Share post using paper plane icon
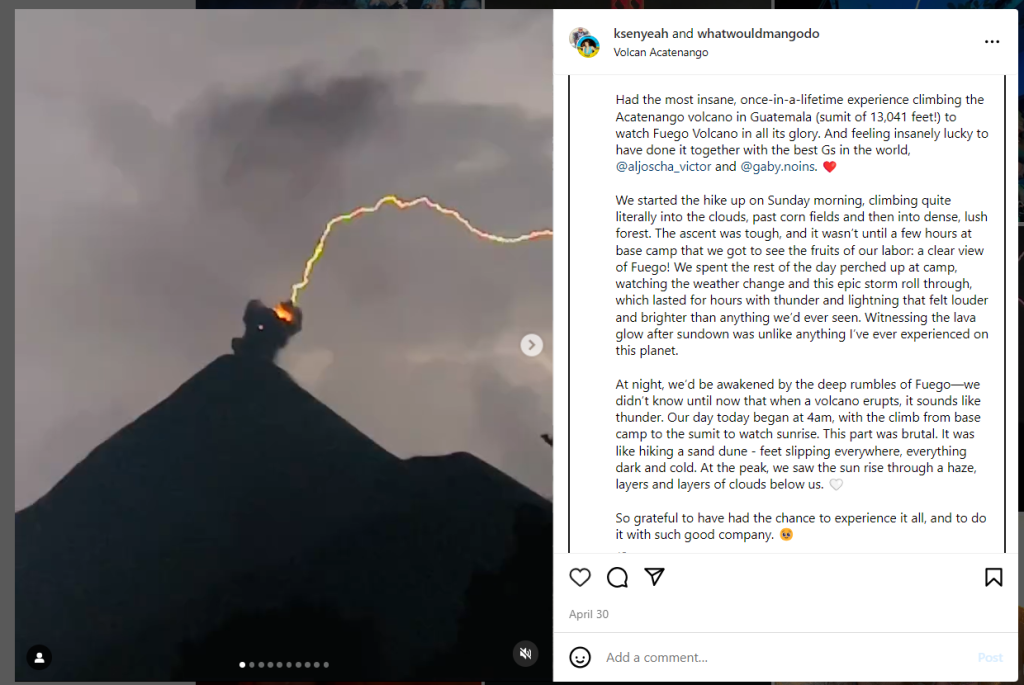 [x=654, y=577]
